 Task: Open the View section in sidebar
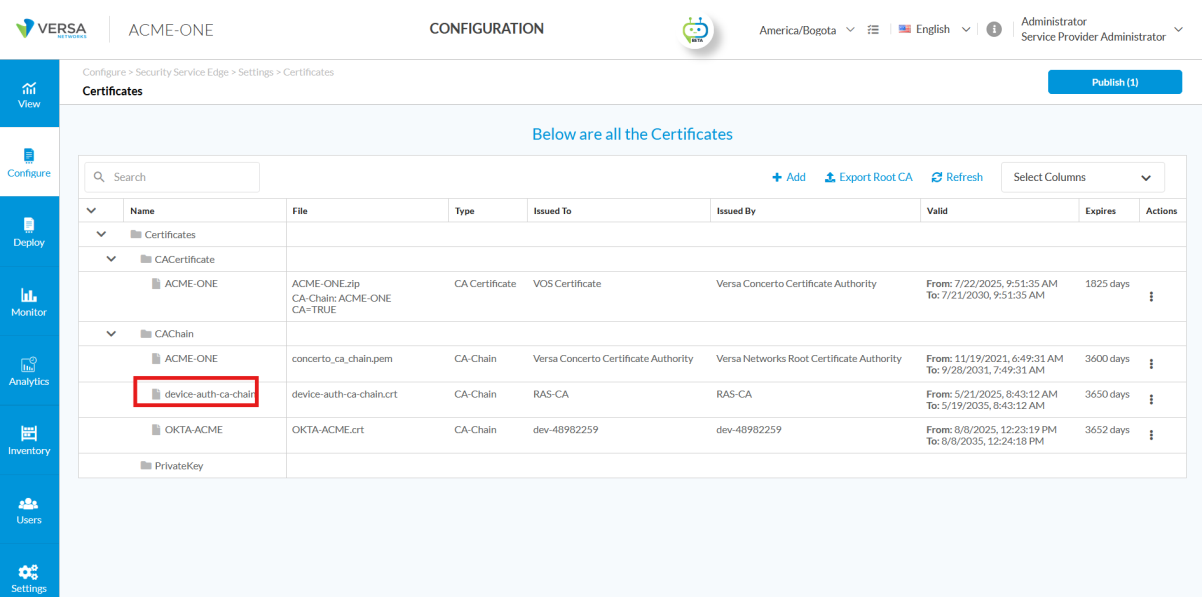[x=29, y=94]
